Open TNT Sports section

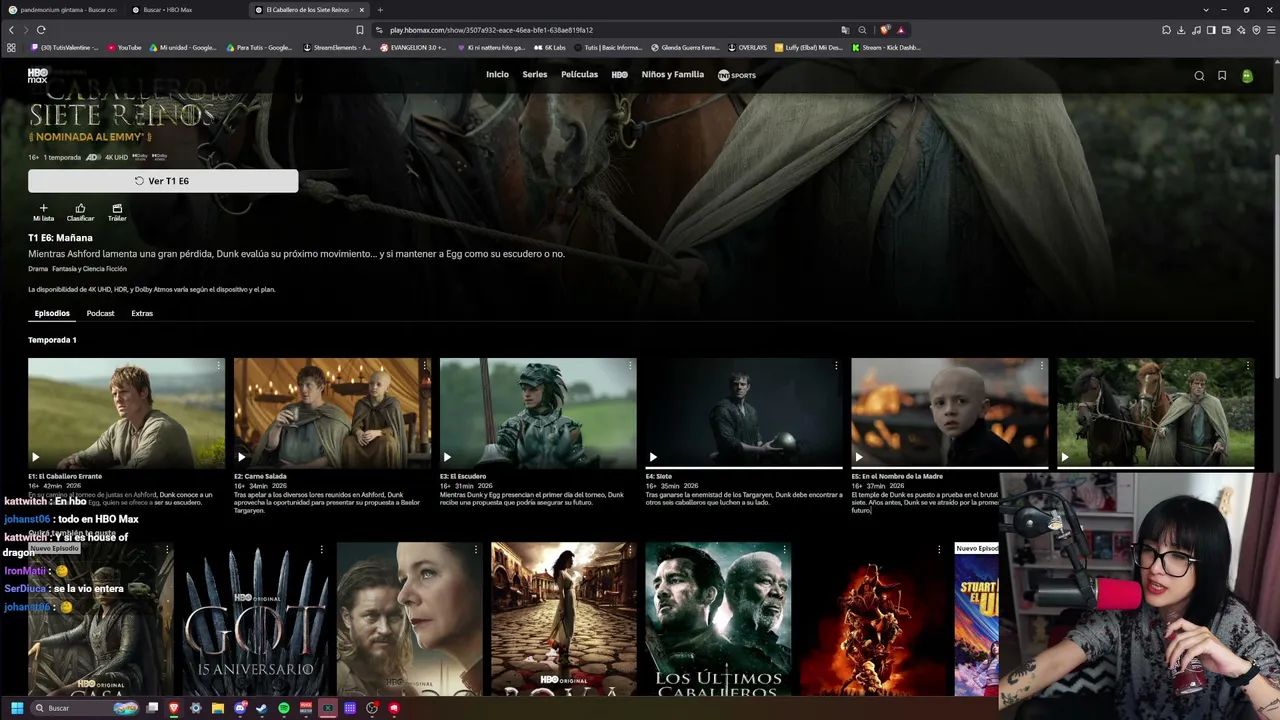tap(737, 76)
